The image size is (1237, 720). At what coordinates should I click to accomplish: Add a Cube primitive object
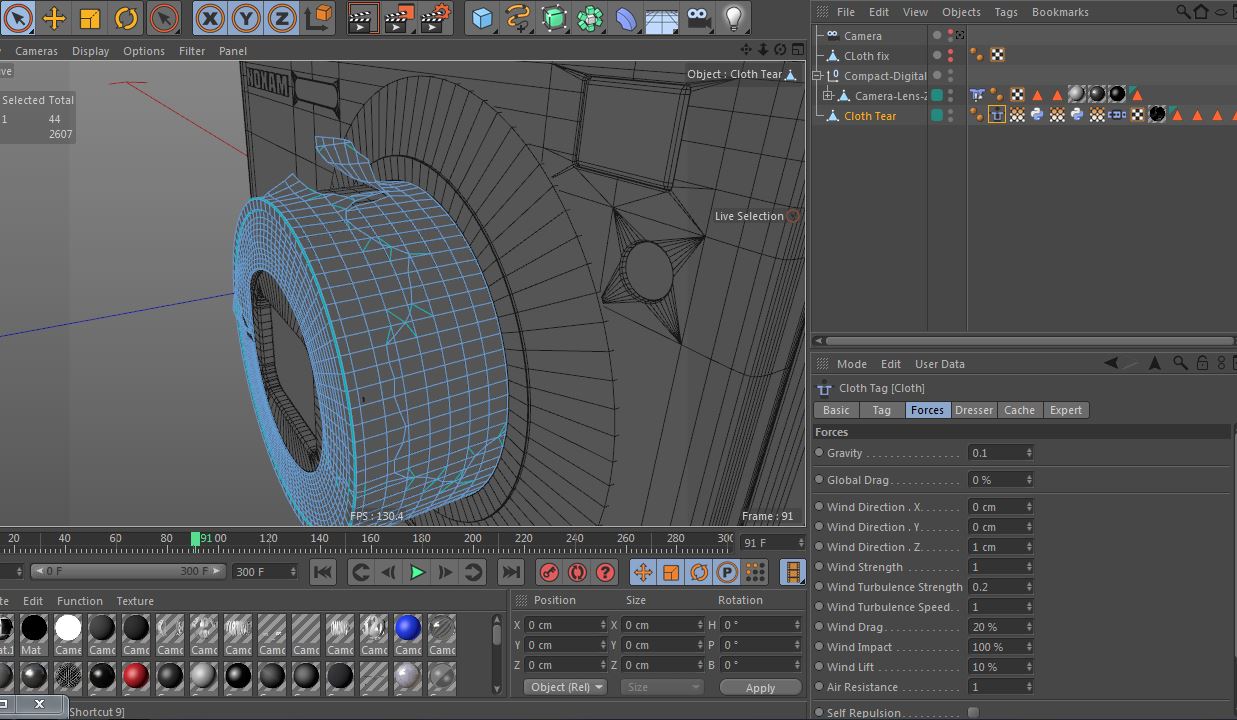click(483, 17)
